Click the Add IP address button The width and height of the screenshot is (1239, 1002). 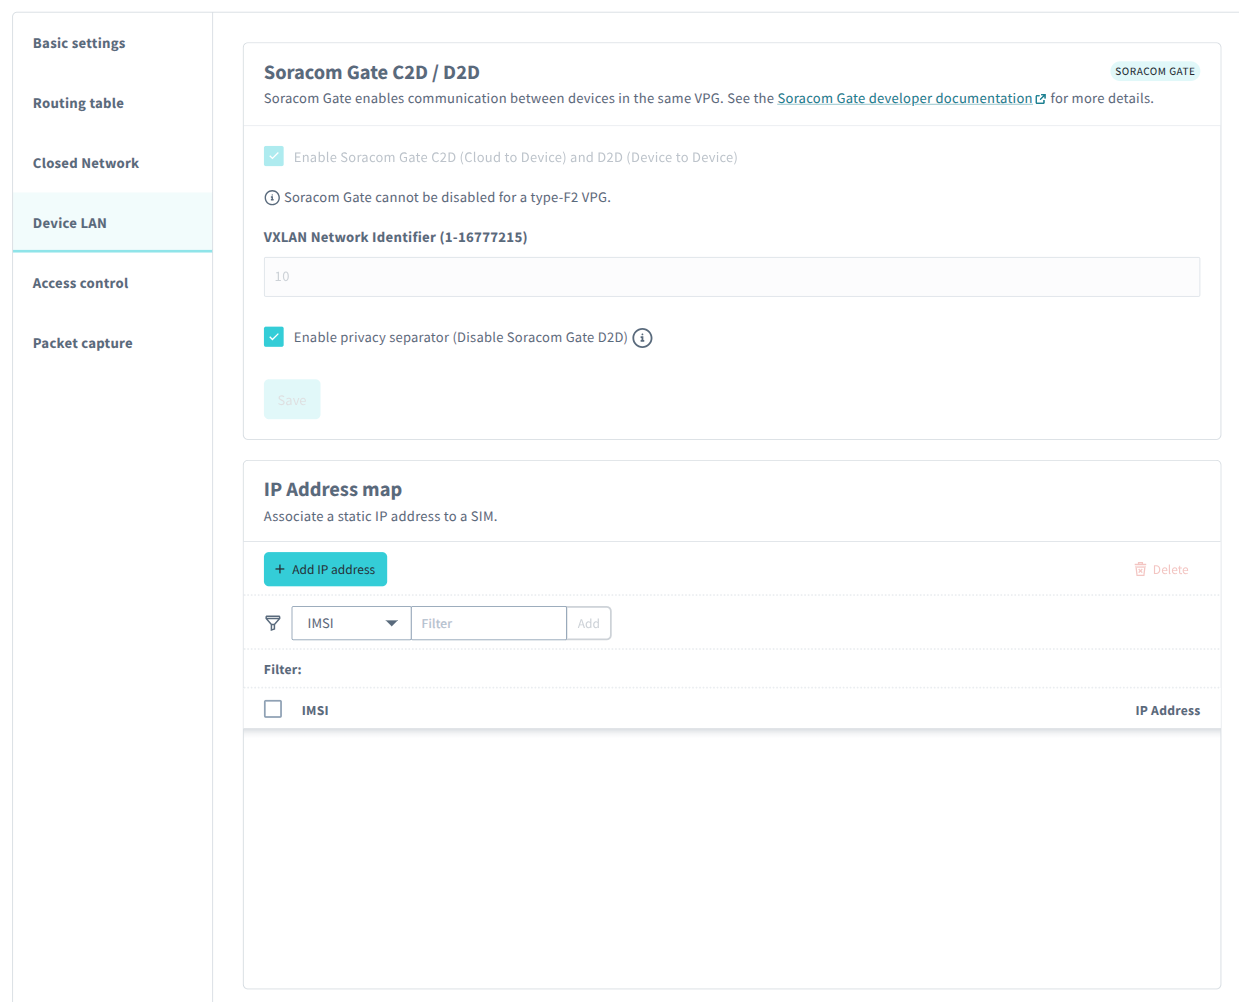coord(325,568)
